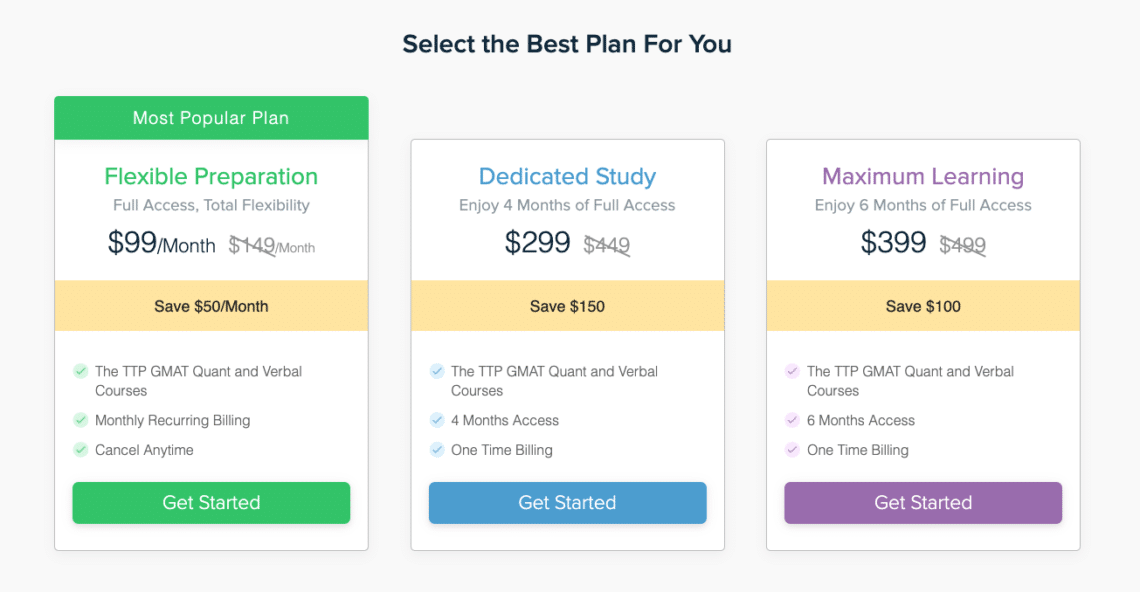Click blue checkmark beside Dedicated plan's TTP GMAT courses

[437, 371]
